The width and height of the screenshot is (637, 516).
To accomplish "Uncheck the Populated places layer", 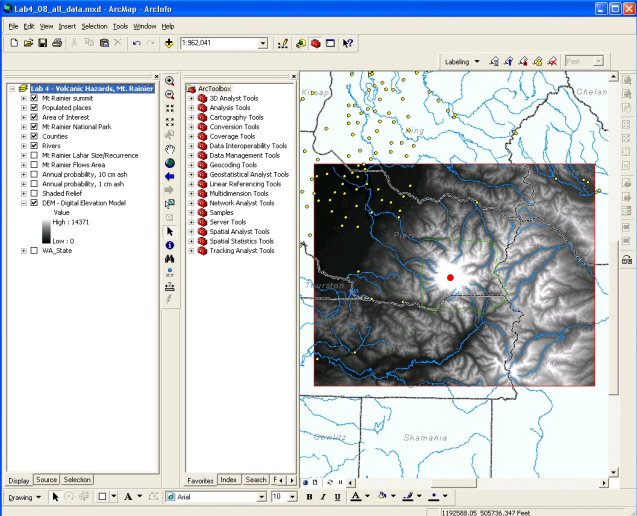I will click(x=34, y=108).
